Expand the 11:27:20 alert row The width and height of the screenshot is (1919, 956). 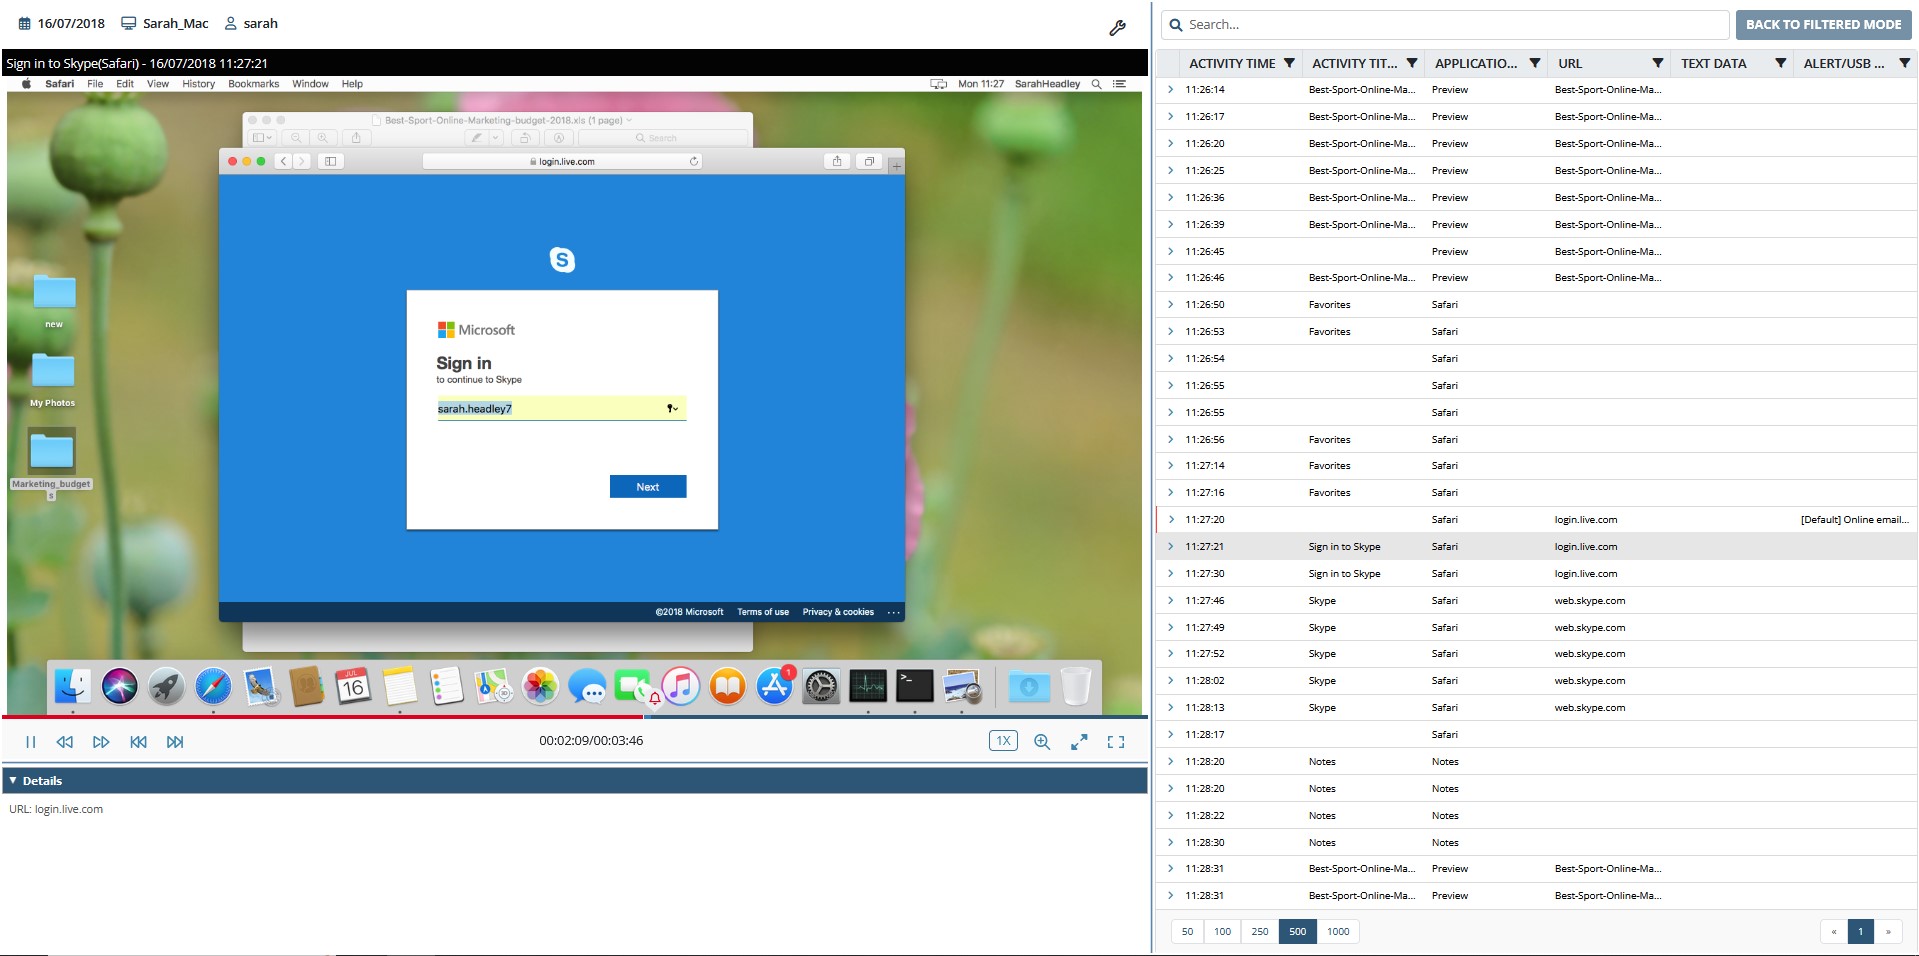coord(1171,519)
